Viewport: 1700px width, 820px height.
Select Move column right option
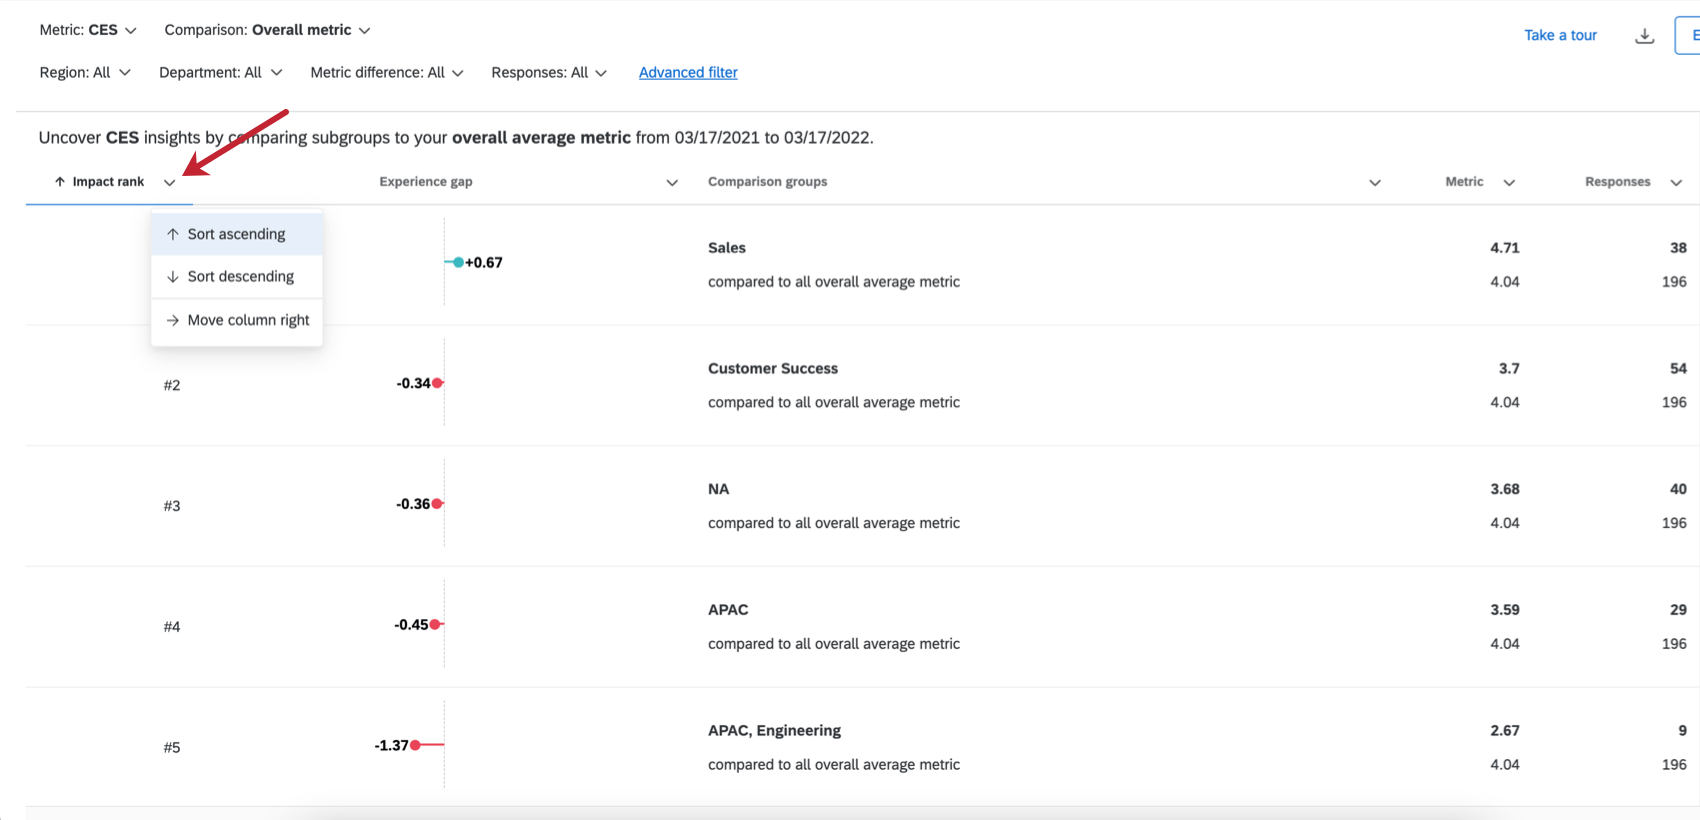[x=248, y=320]
